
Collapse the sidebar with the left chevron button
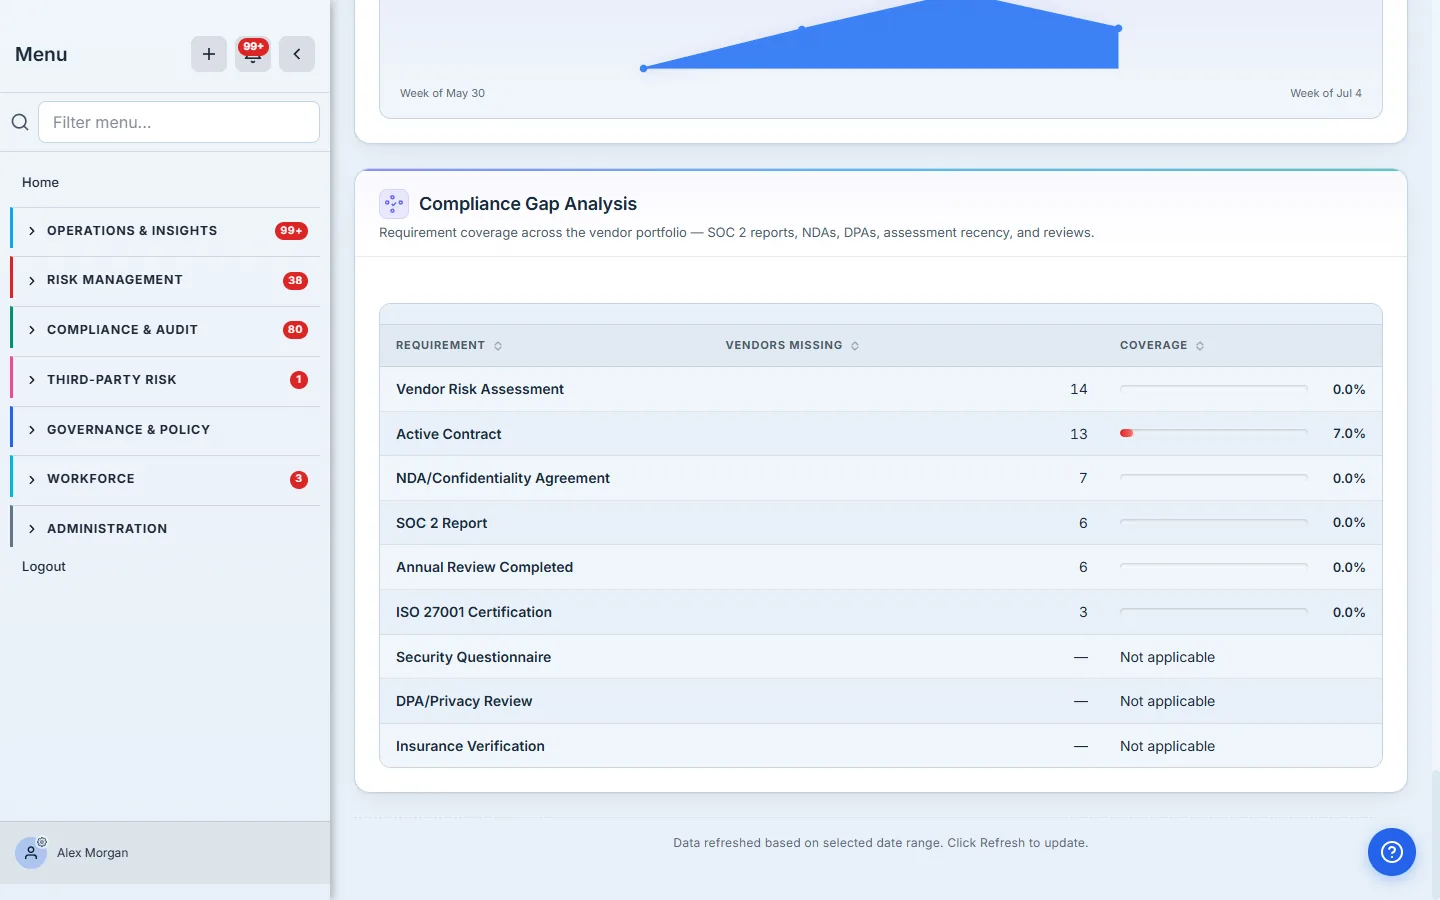(297, 54)
